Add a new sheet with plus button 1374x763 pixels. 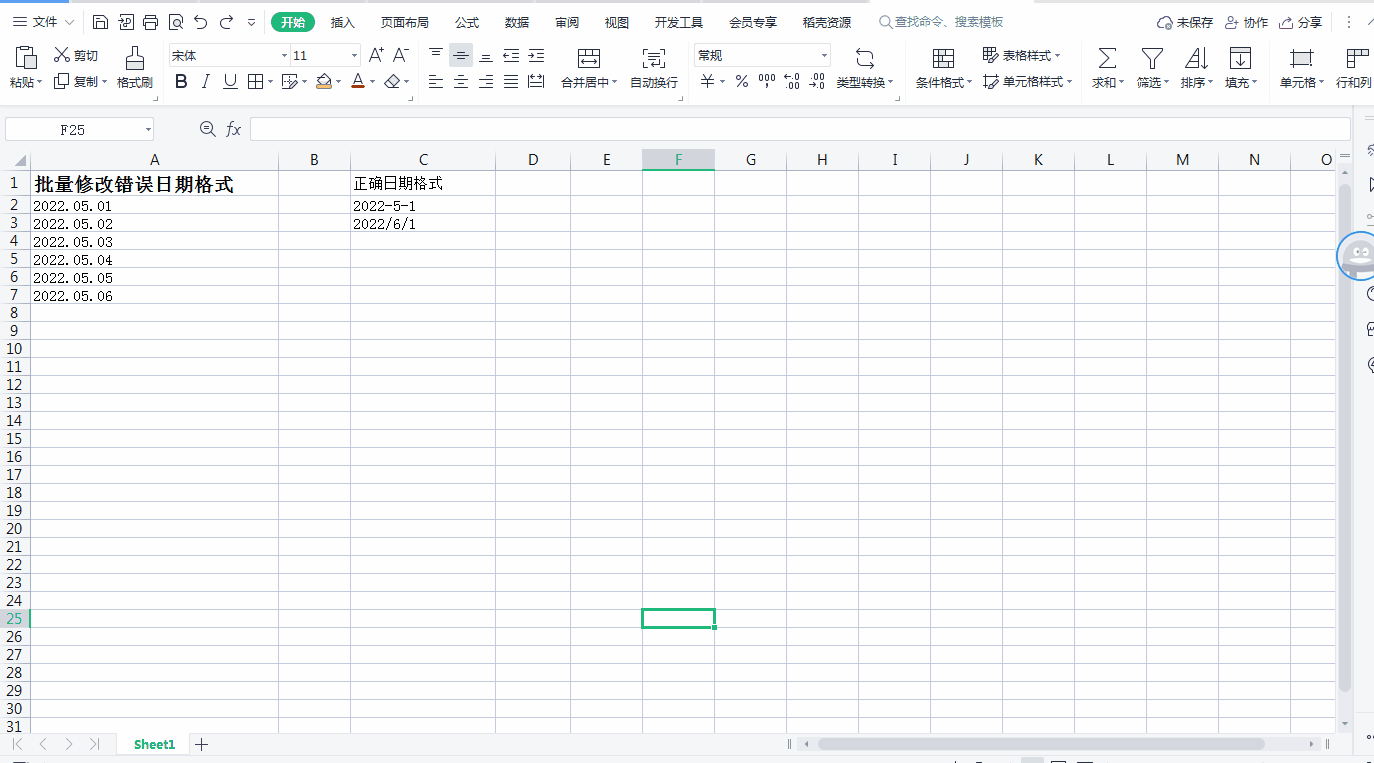pyautogui.click(x=201, y=744)
